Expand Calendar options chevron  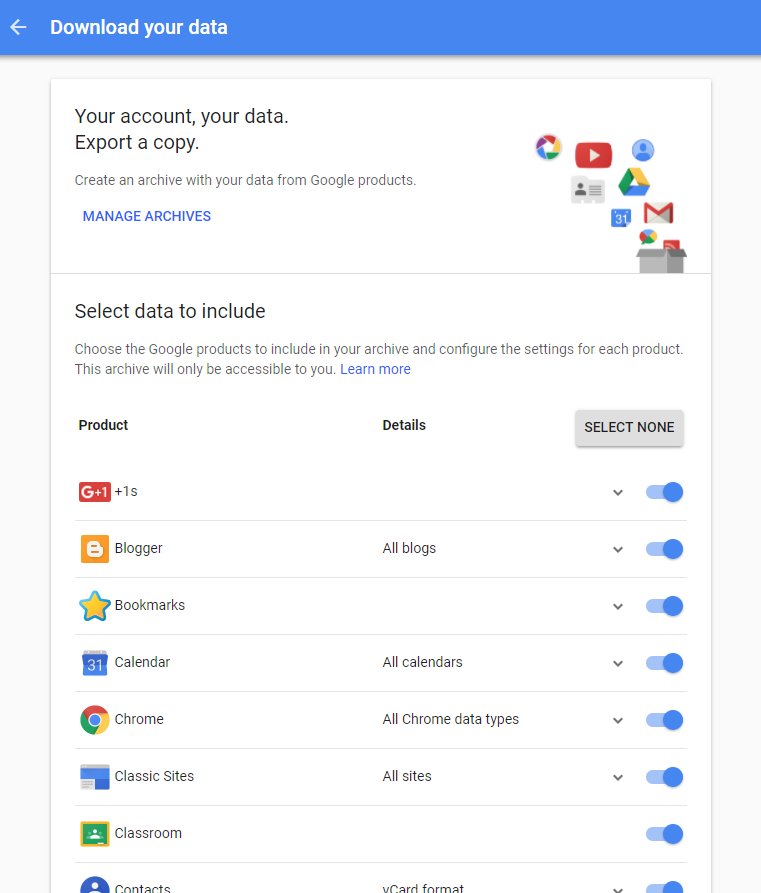tap(618, 663)
